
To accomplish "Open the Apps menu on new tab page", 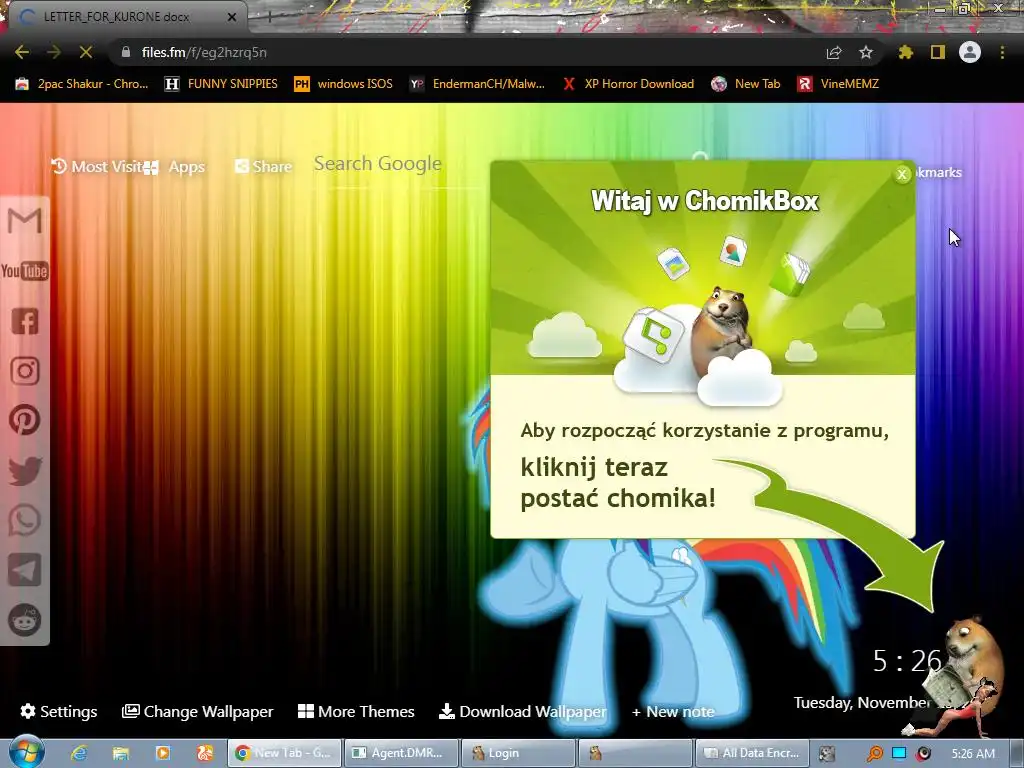I will click(175, 167).
